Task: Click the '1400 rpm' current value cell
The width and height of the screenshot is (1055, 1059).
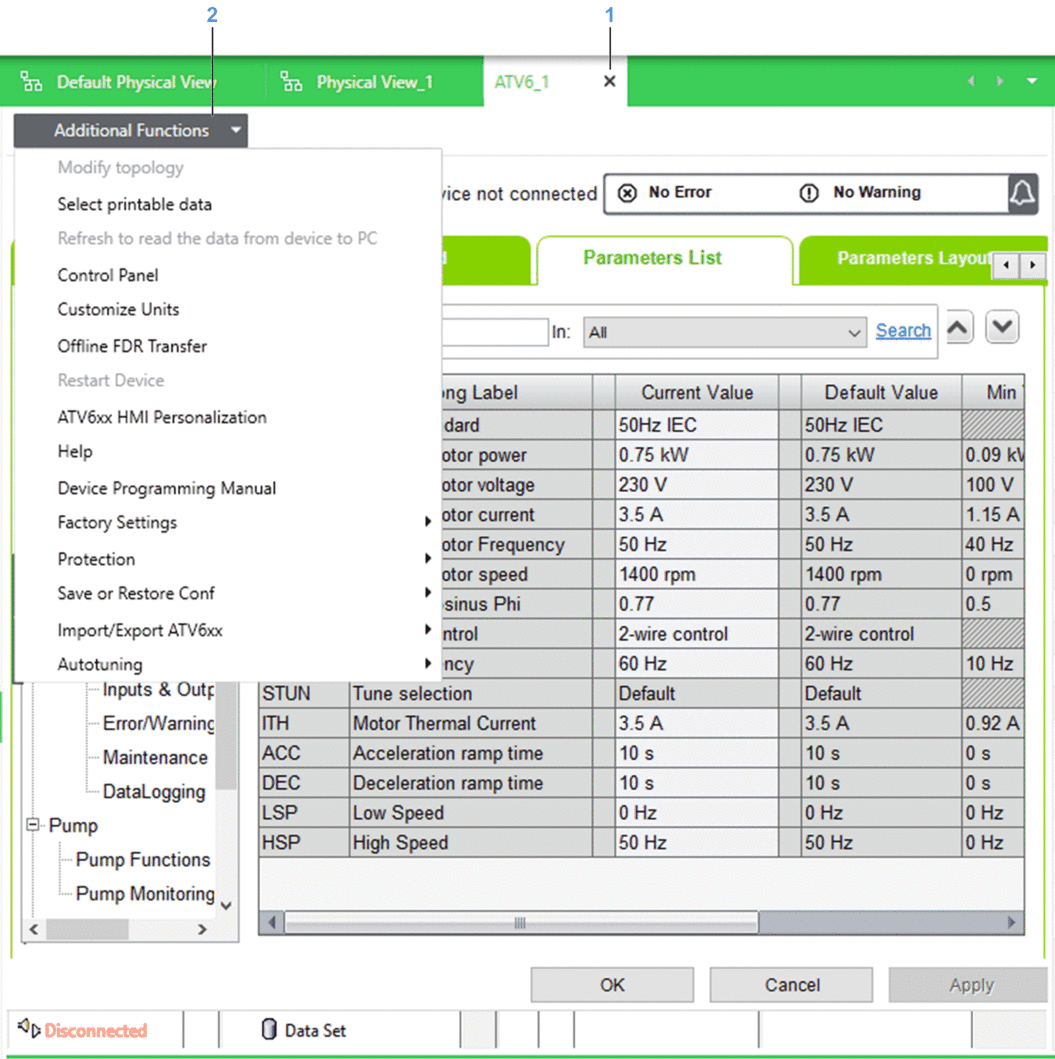Action: [x=697, y=574]
